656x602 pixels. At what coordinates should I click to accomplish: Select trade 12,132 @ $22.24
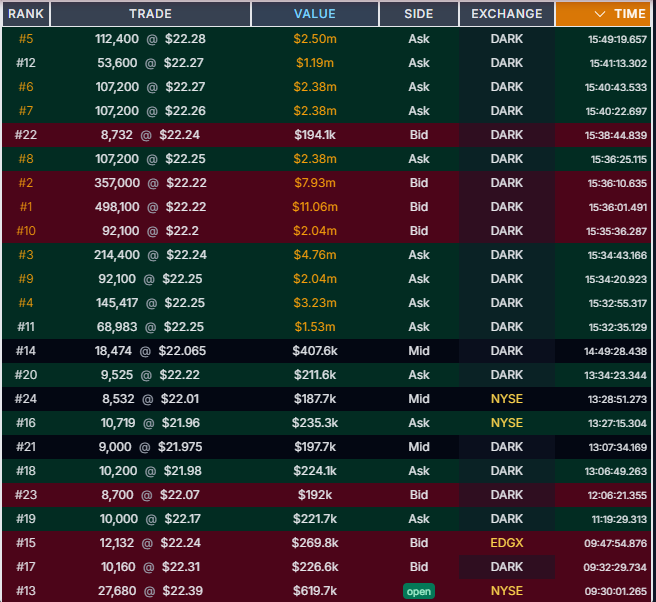[x=150, y=543]
